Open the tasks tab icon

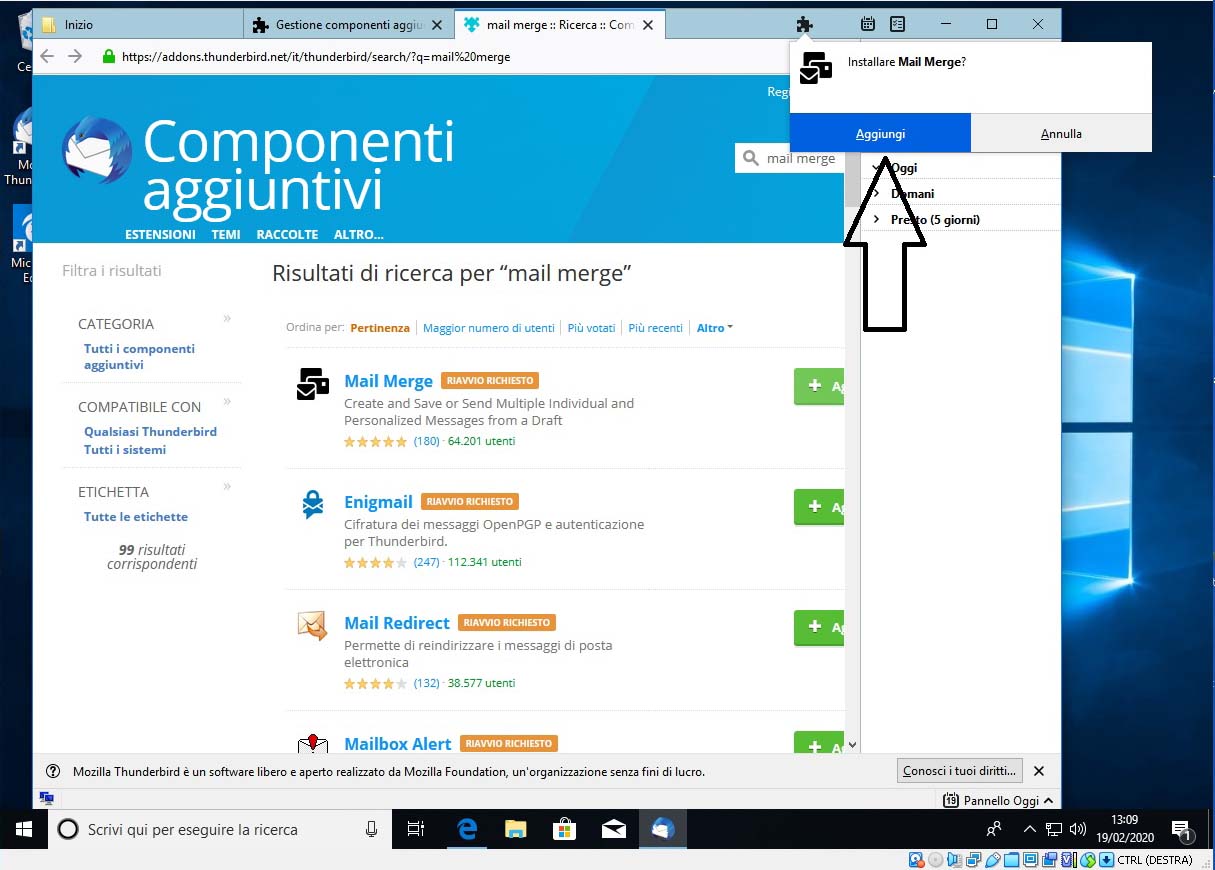point(897,24)
